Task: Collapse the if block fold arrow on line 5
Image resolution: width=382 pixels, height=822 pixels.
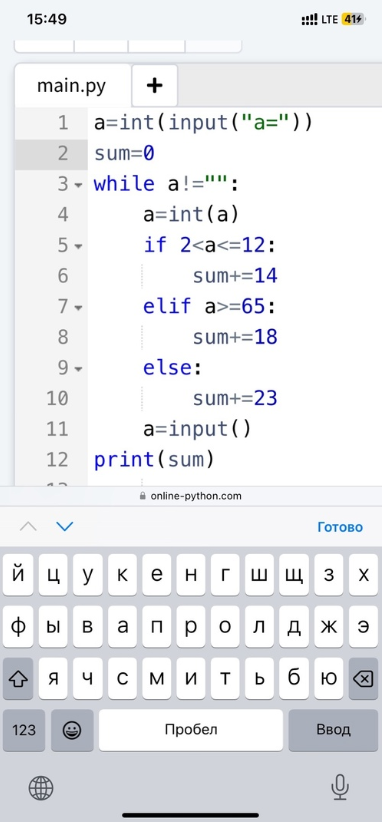Action: pyautogui.click(x=78, y=246)
